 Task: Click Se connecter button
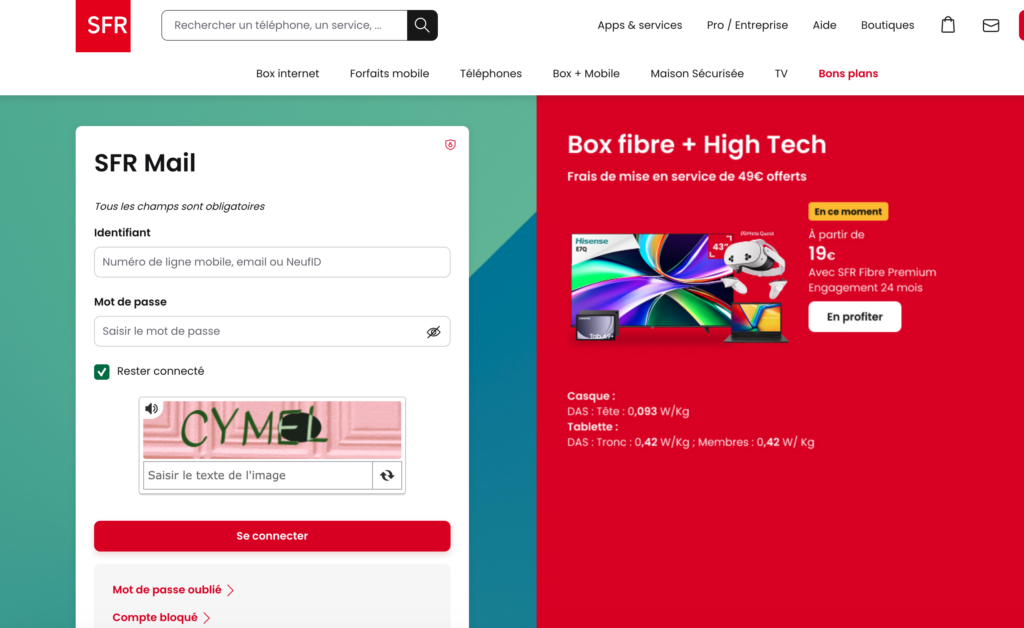tap(272, 536)
